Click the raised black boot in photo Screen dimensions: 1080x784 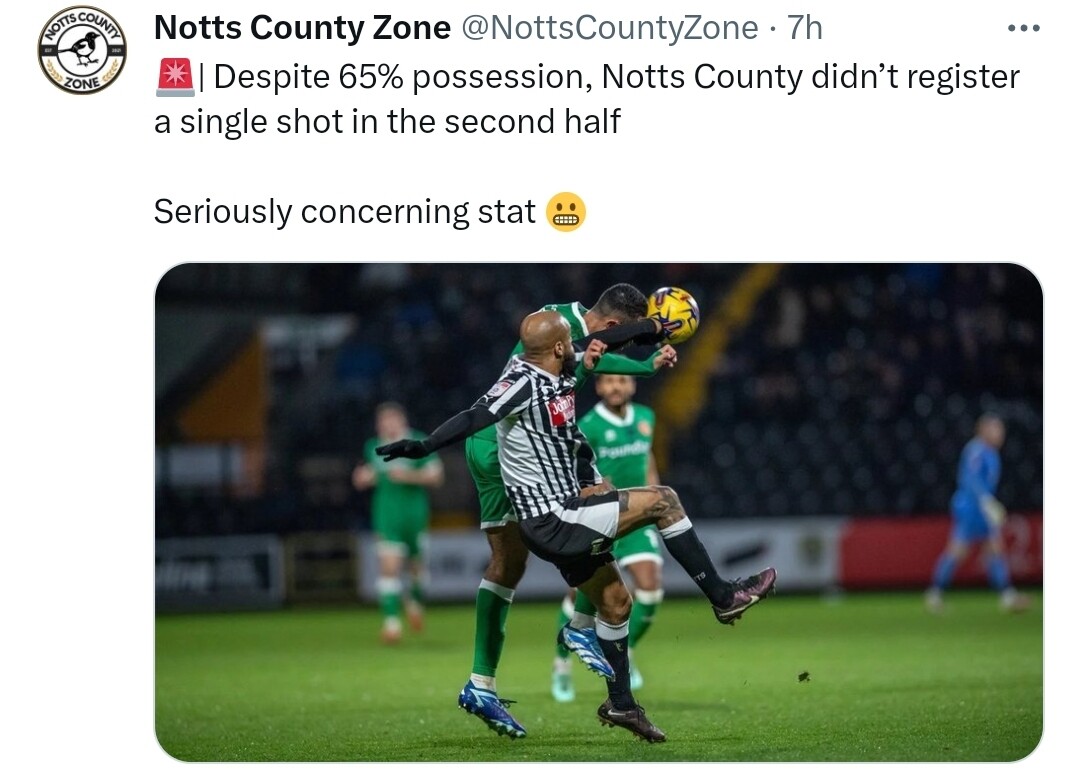coord(745,595)
